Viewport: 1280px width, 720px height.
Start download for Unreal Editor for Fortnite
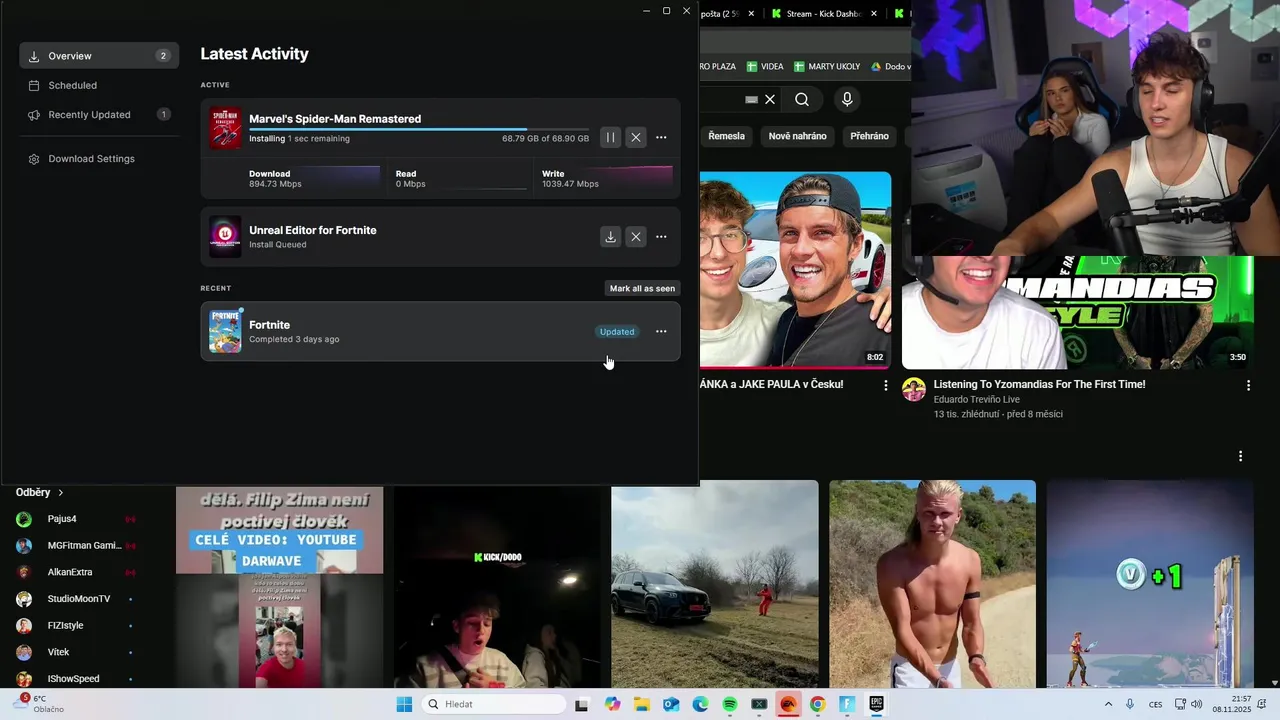[x=610, y=237]
